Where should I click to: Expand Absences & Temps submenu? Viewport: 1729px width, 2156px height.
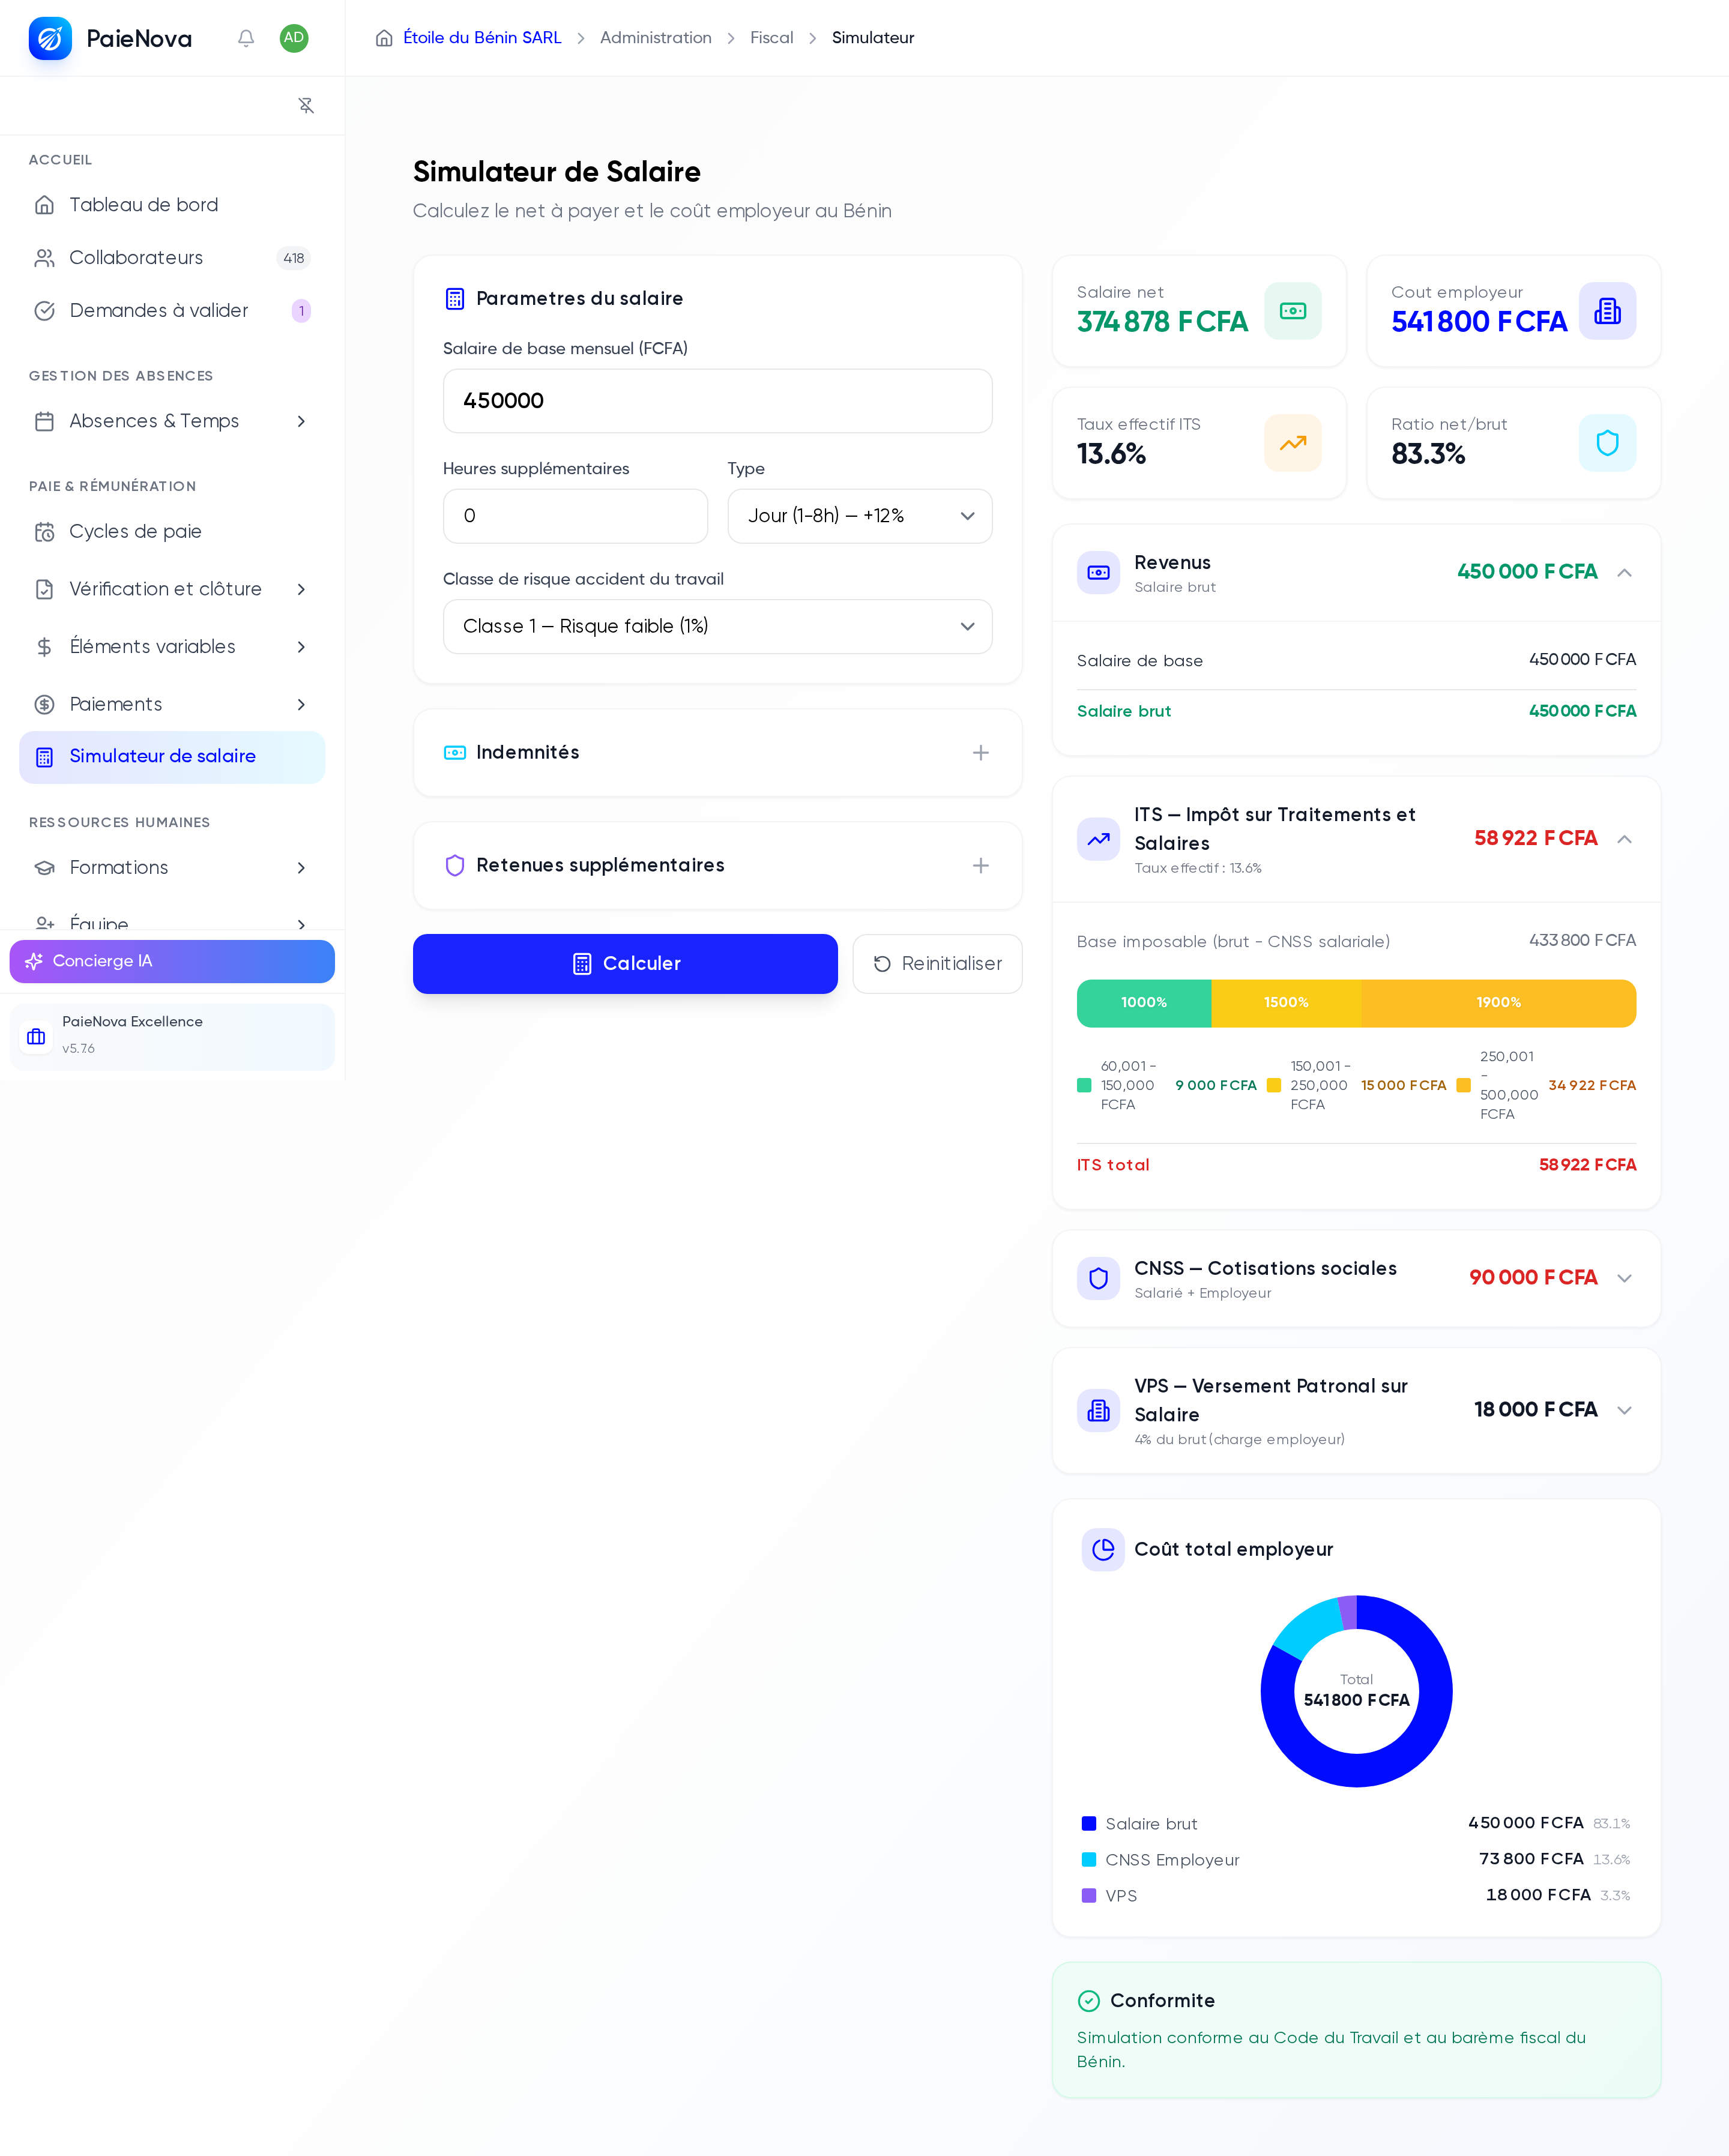tap(301, 421)
